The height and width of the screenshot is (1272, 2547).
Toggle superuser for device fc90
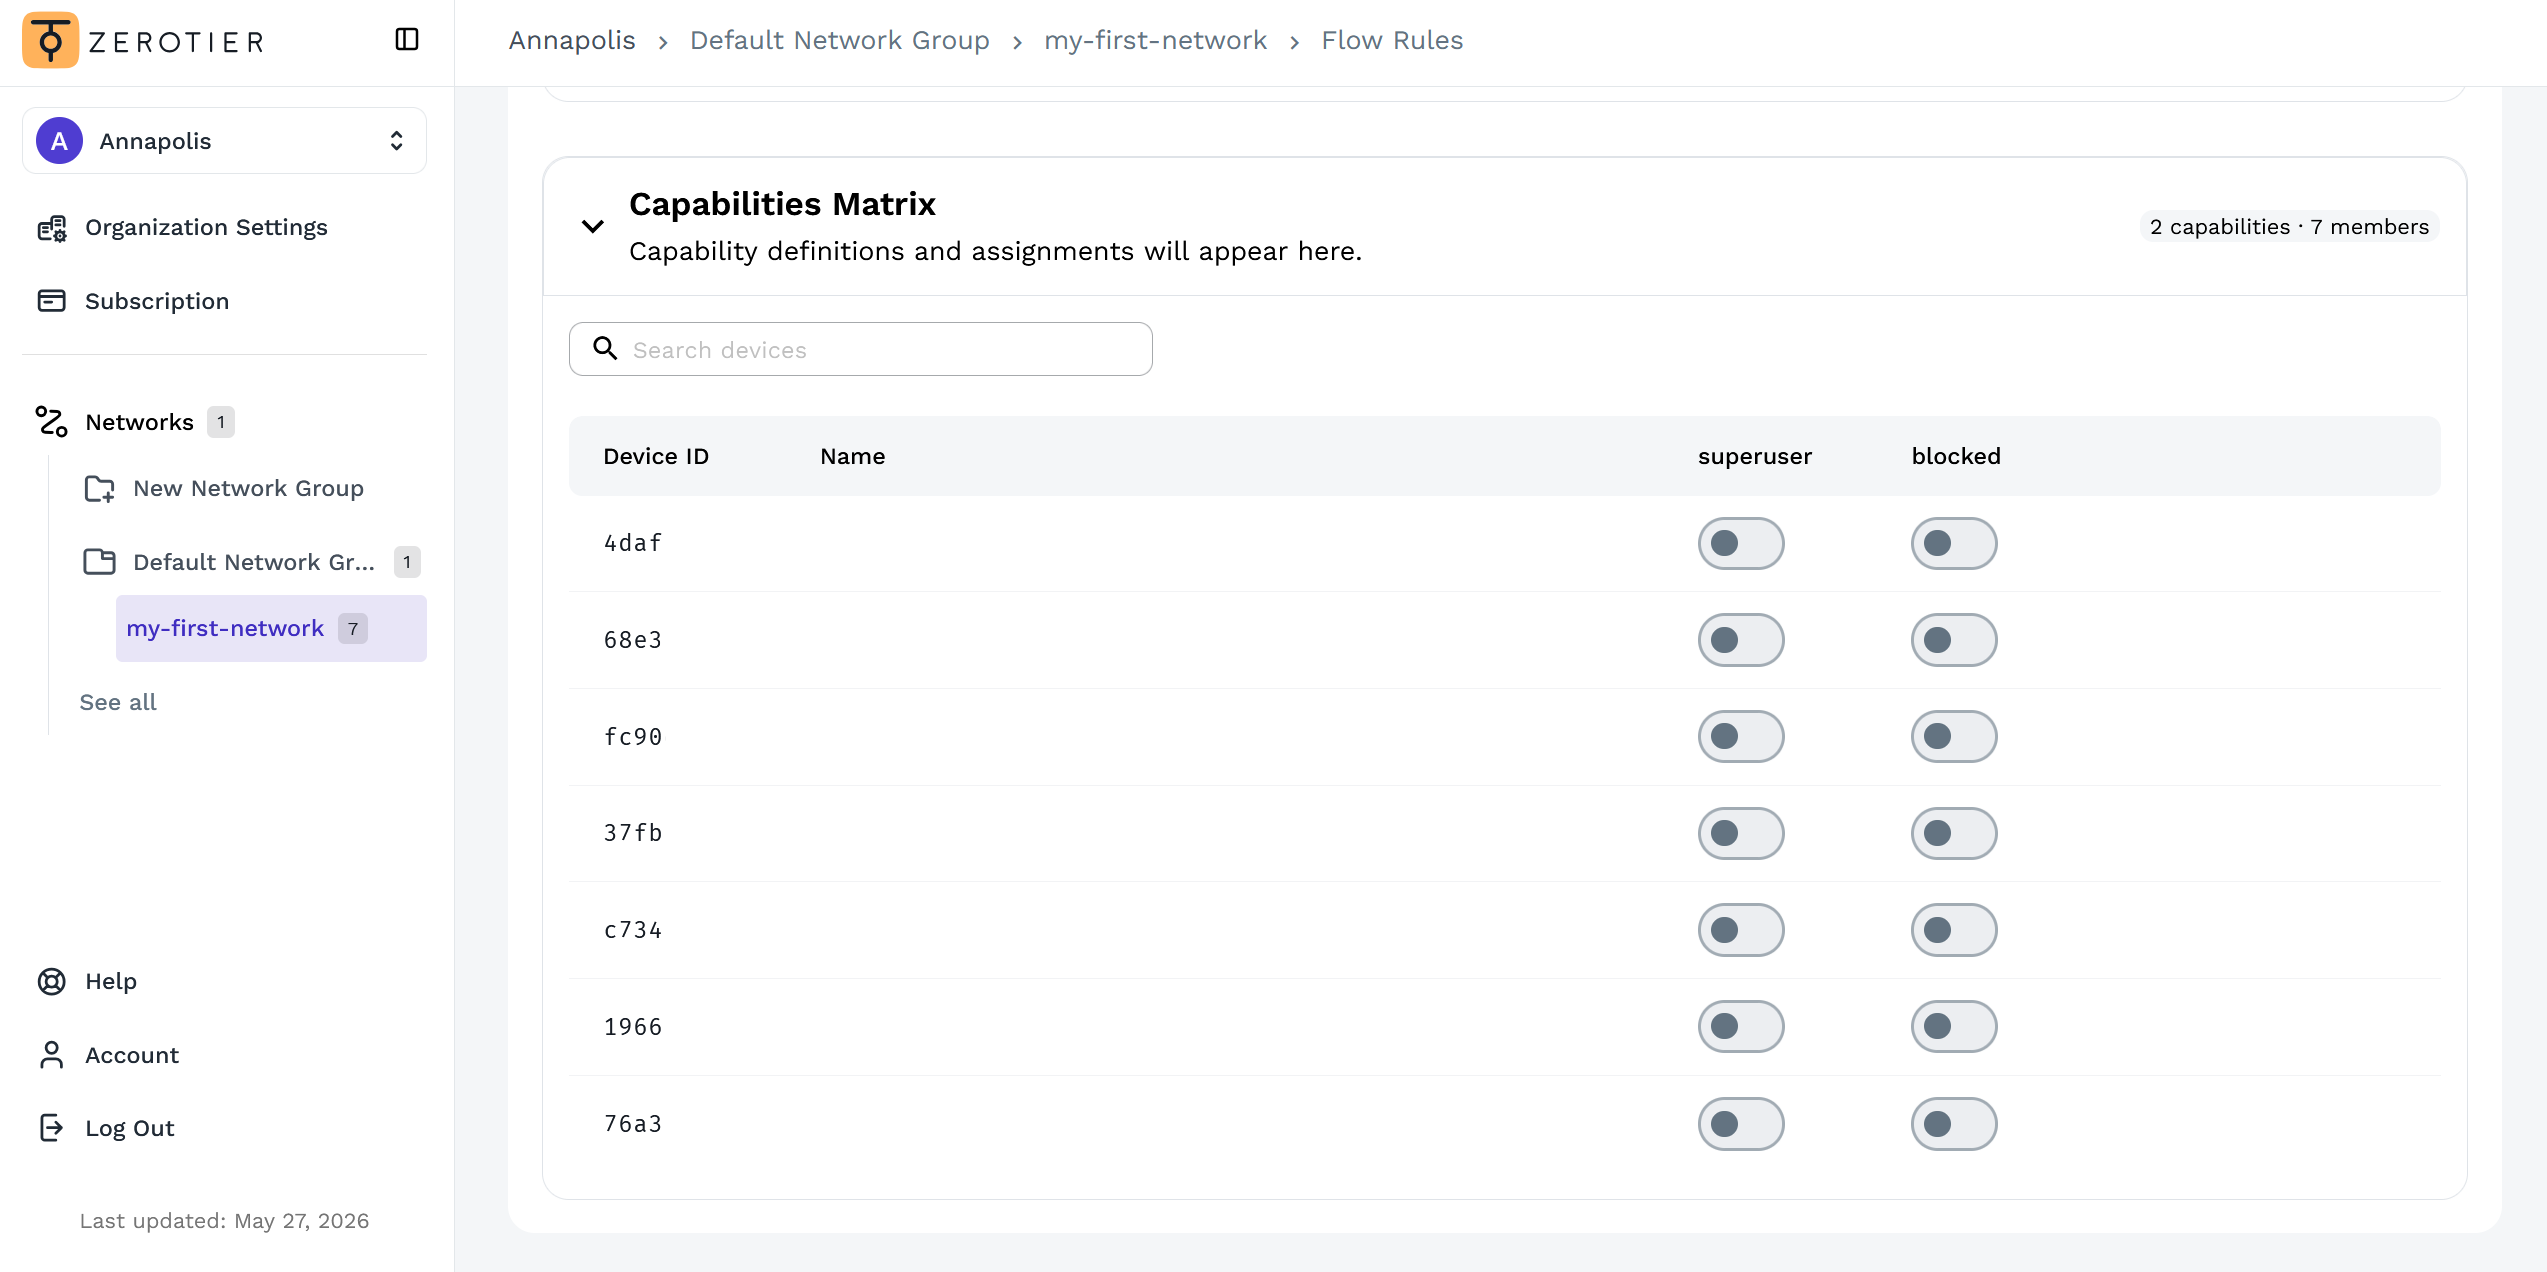click(1741, 737)
